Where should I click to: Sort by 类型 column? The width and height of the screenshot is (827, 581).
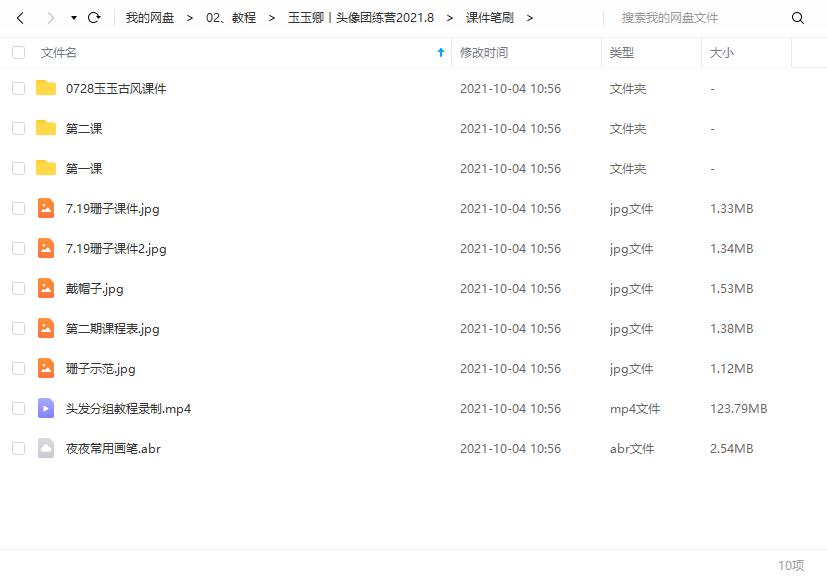pos(621,53)
